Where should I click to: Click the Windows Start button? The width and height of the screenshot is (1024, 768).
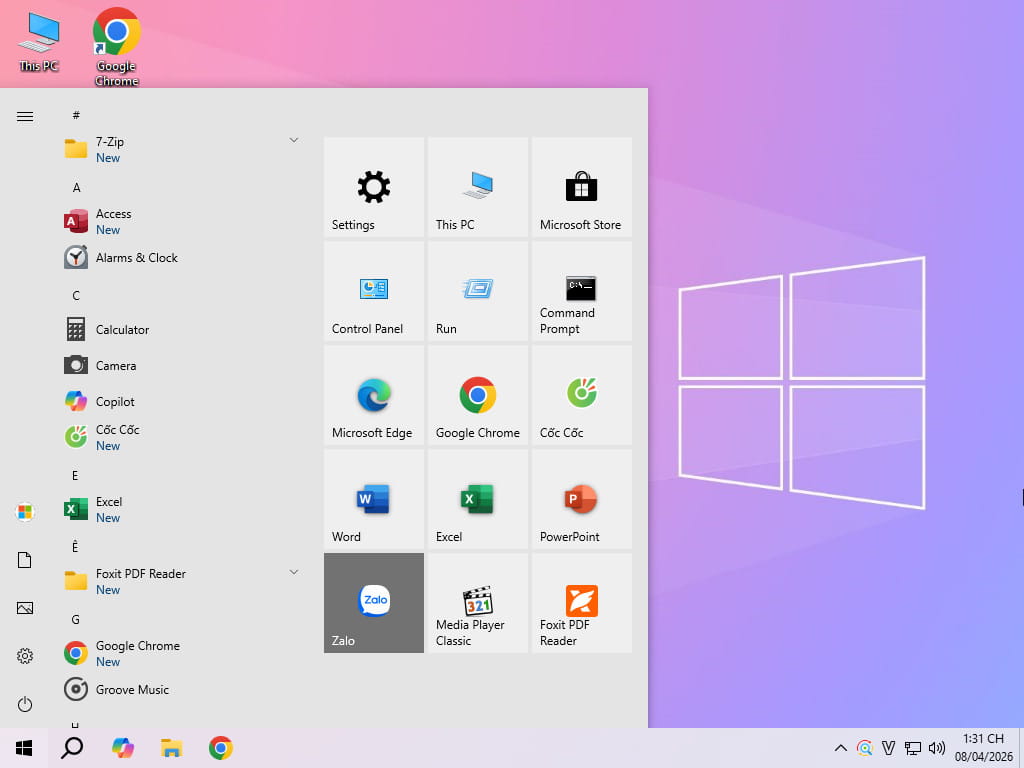(24, 748)
